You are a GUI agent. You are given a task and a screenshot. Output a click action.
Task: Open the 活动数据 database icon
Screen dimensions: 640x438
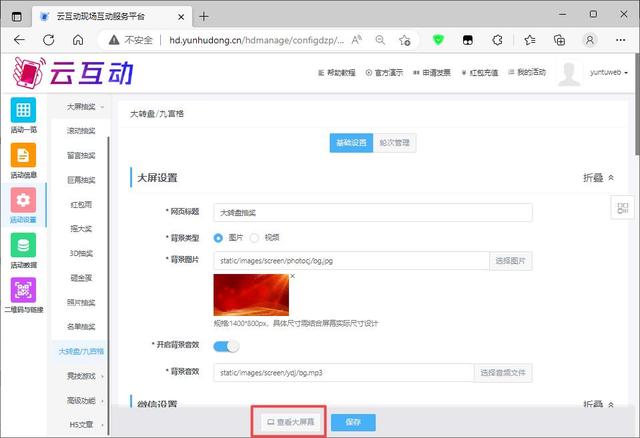coord(23,245)
